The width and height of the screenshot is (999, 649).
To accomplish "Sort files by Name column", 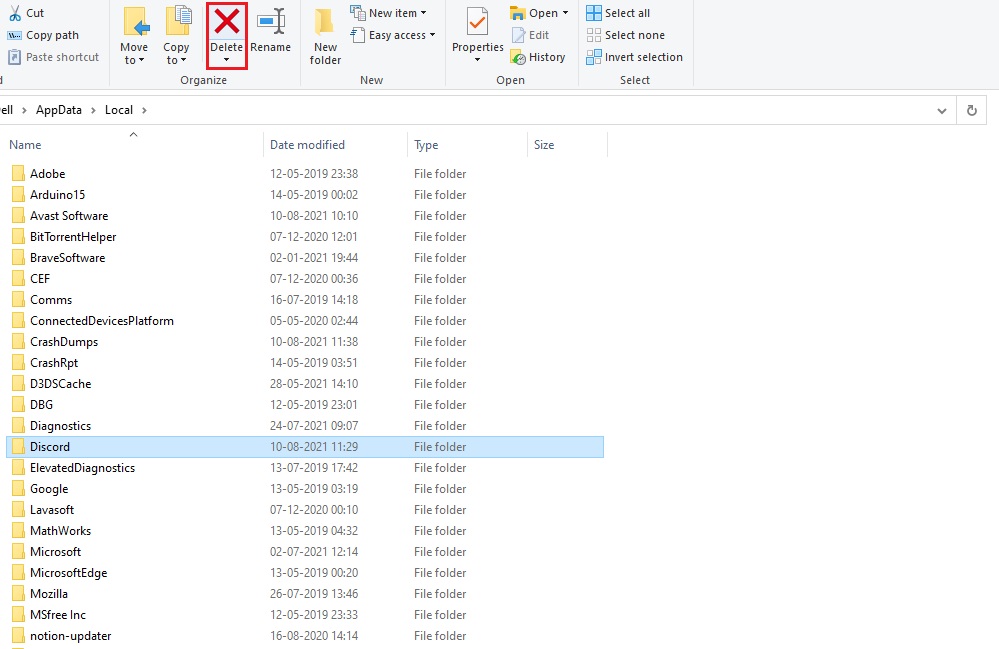I will click(x=131, y=145).
